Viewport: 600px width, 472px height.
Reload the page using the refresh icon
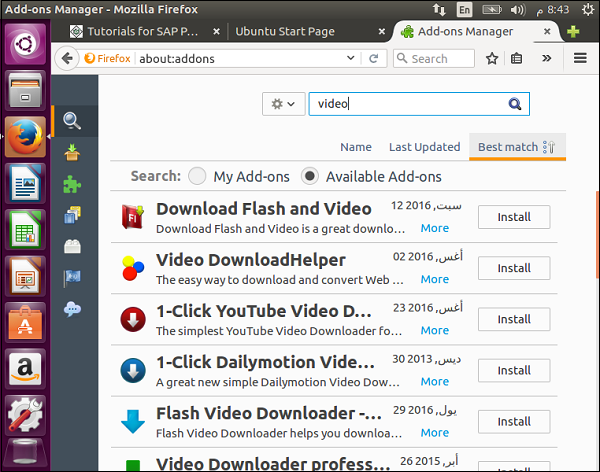pos(372,58)
